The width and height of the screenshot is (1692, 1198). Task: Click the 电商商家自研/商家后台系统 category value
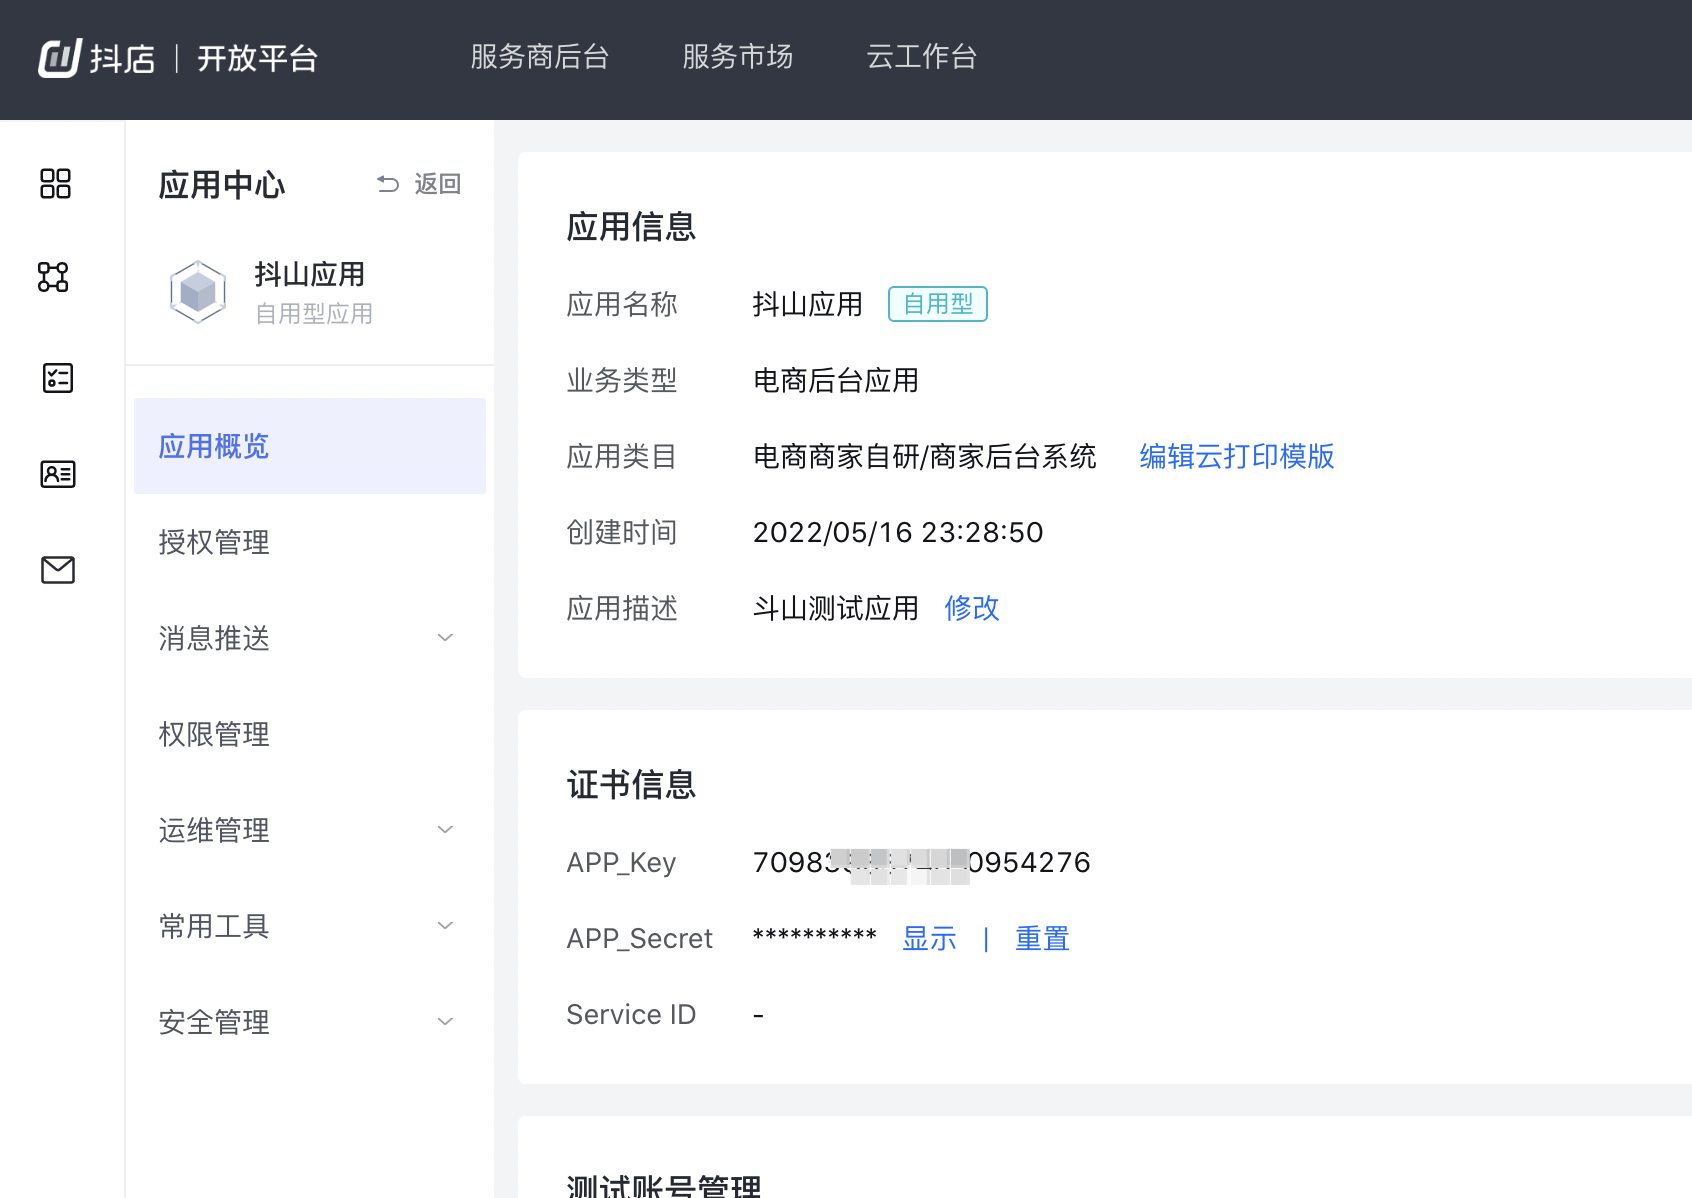[925, 456]
